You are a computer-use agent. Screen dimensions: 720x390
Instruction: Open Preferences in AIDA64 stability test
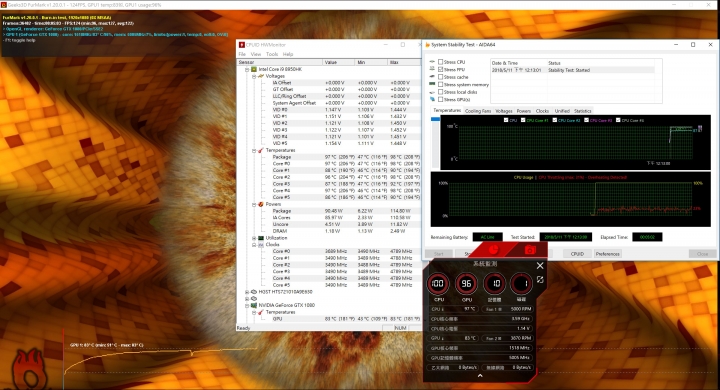click(x=608, y=254)
